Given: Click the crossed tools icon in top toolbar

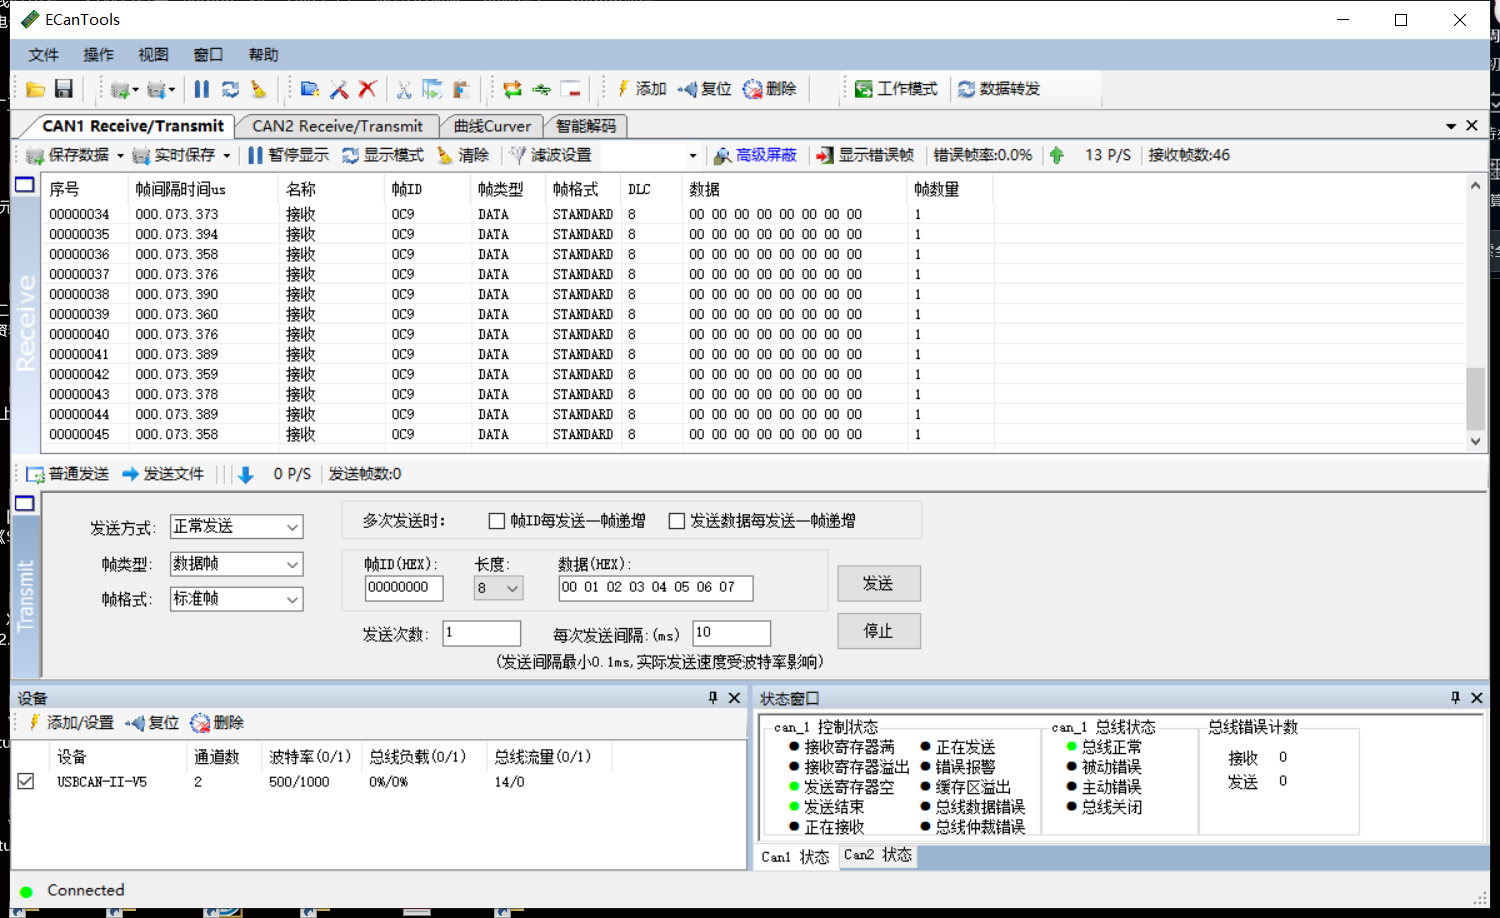Looking at the screenshot, I should 339,89.
